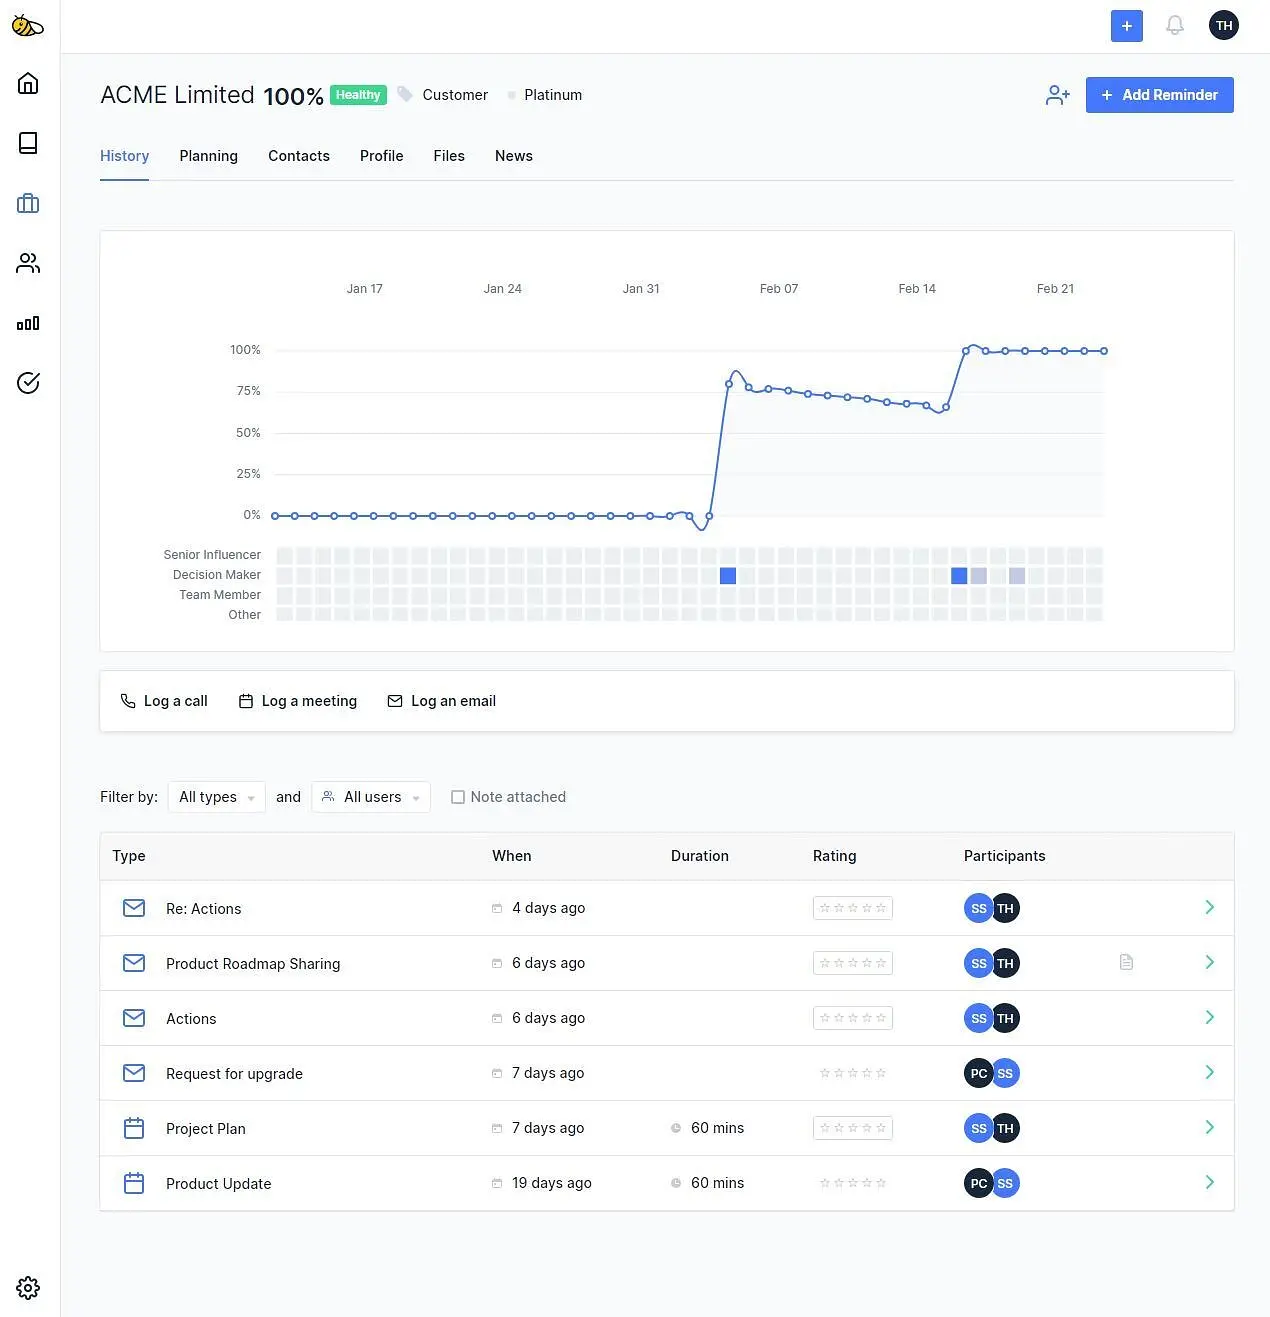Switch to the Files tab
Screen dimensions: 1270x1317
(x=449, y=156)
